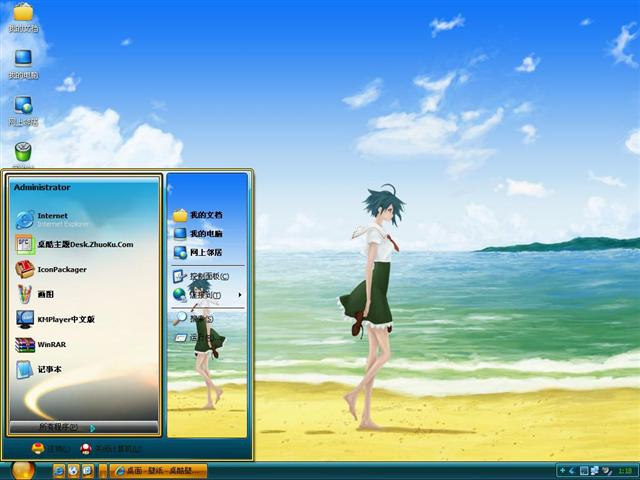Open 记事本 notepad entry
The width and height of the screenshot is (640, 480).
pyautogui.click(x=39, y=369)
